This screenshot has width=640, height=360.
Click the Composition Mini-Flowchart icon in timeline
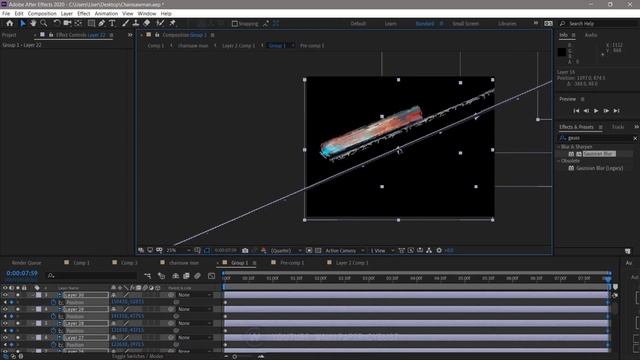pyautogui.click(x=147, y=276)
